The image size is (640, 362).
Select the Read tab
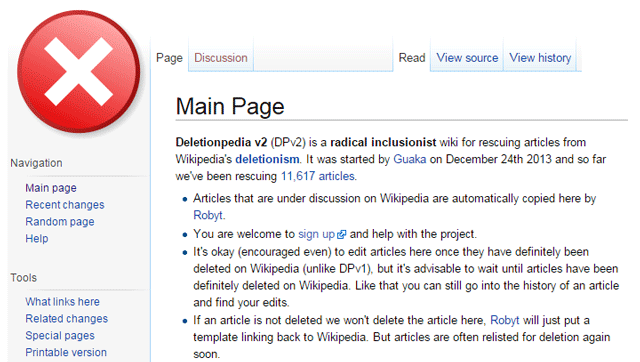click(412, 58)
